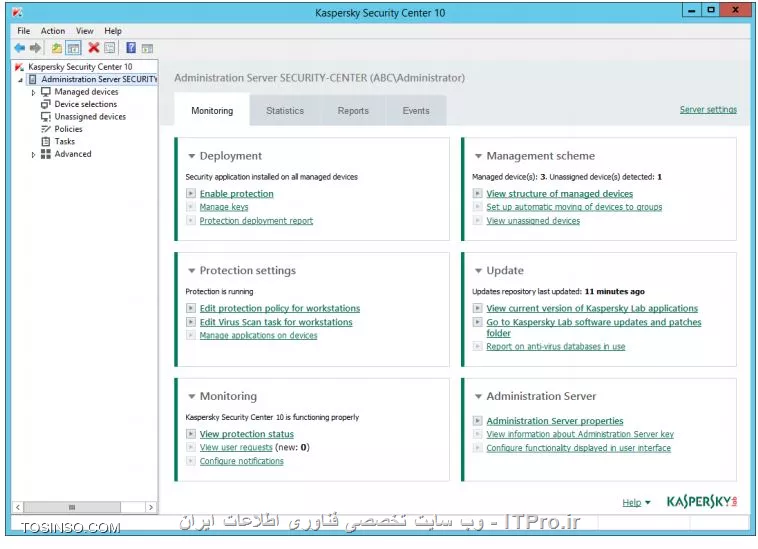Collapse the Update section

(478, 271)
